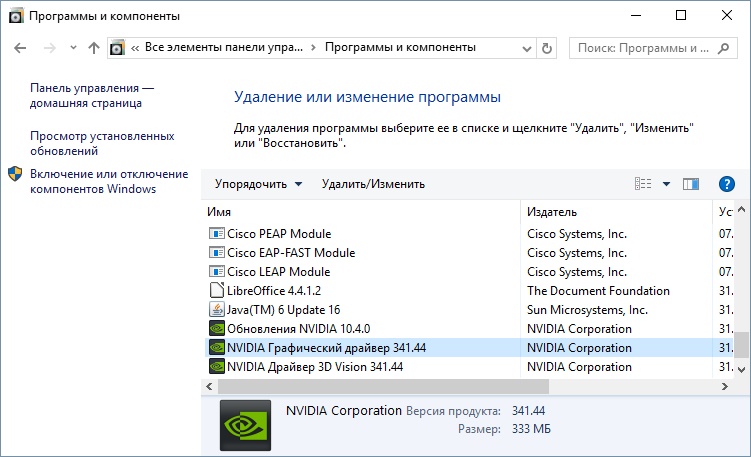The height and width of the screenshot is (457, 751).
Task: Click the breadcrumb separator arrow
Action: point(313,47)
